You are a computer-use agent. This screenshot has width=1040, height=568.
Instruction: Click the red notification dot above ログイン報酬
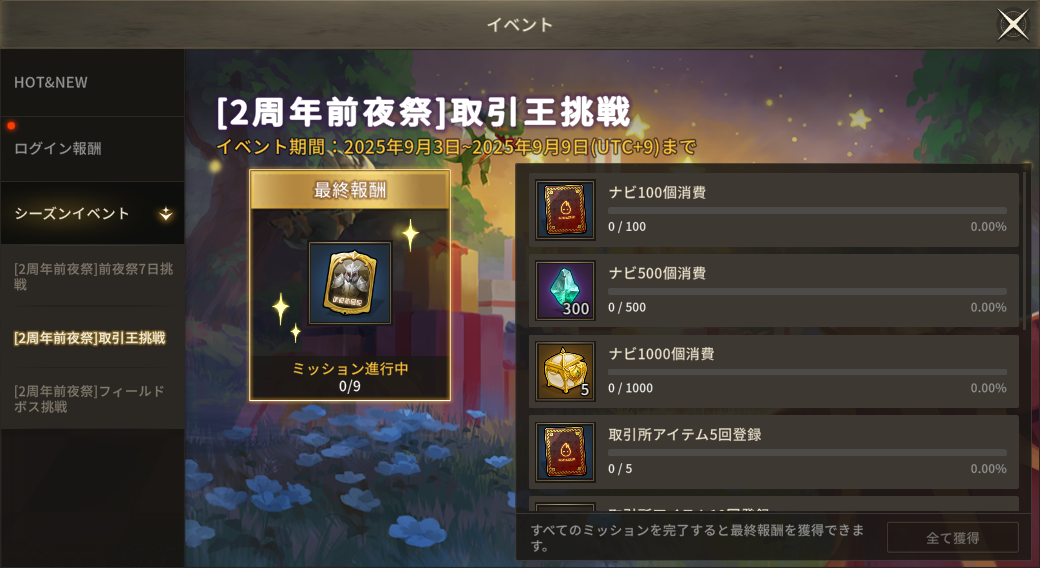pos(11,125)
